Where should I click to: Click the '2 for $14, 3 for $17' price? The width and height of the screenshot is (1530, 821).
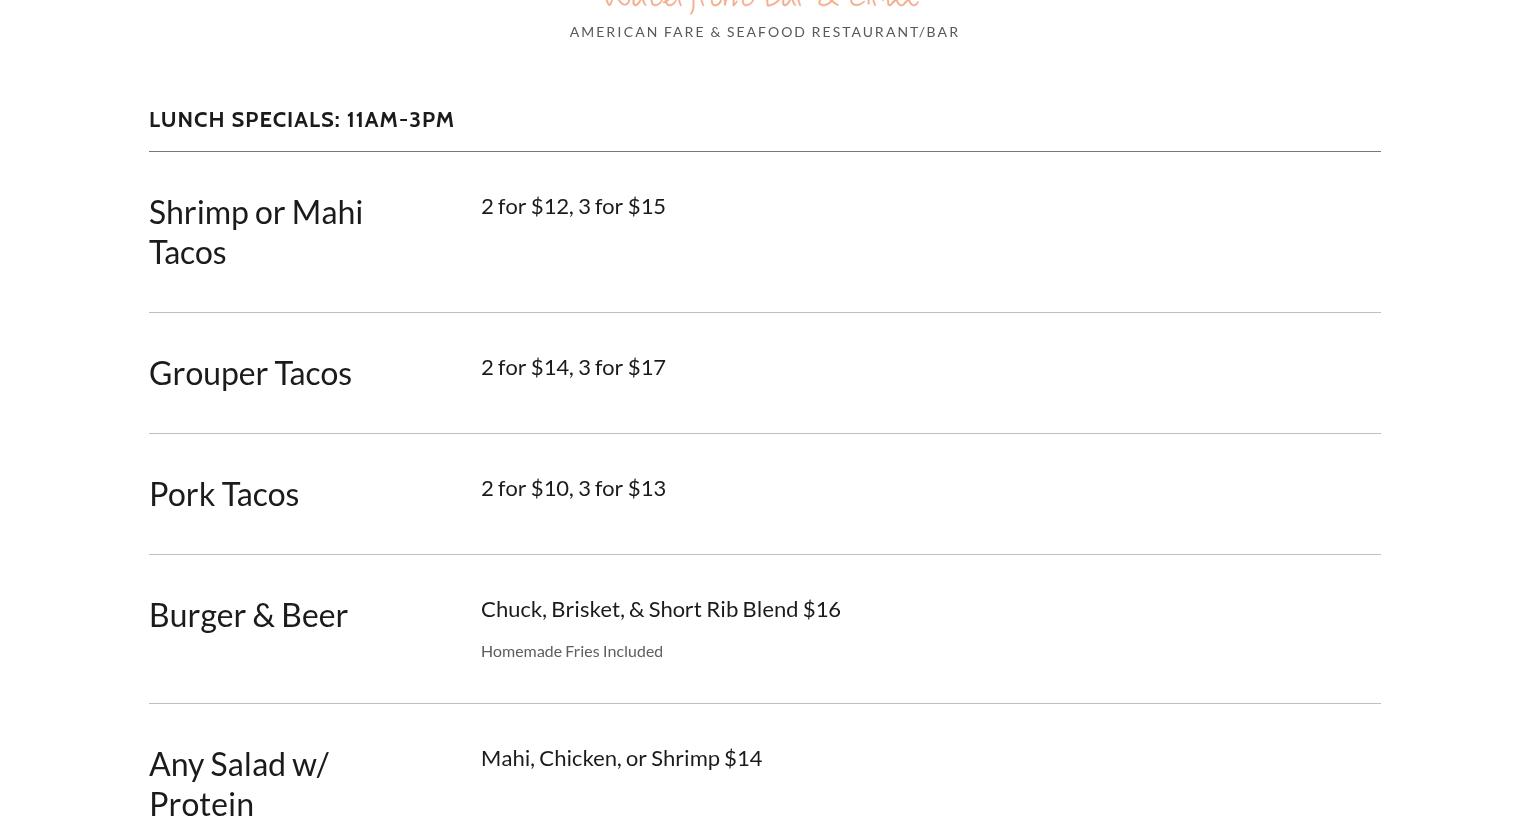[x=573, y=367]
